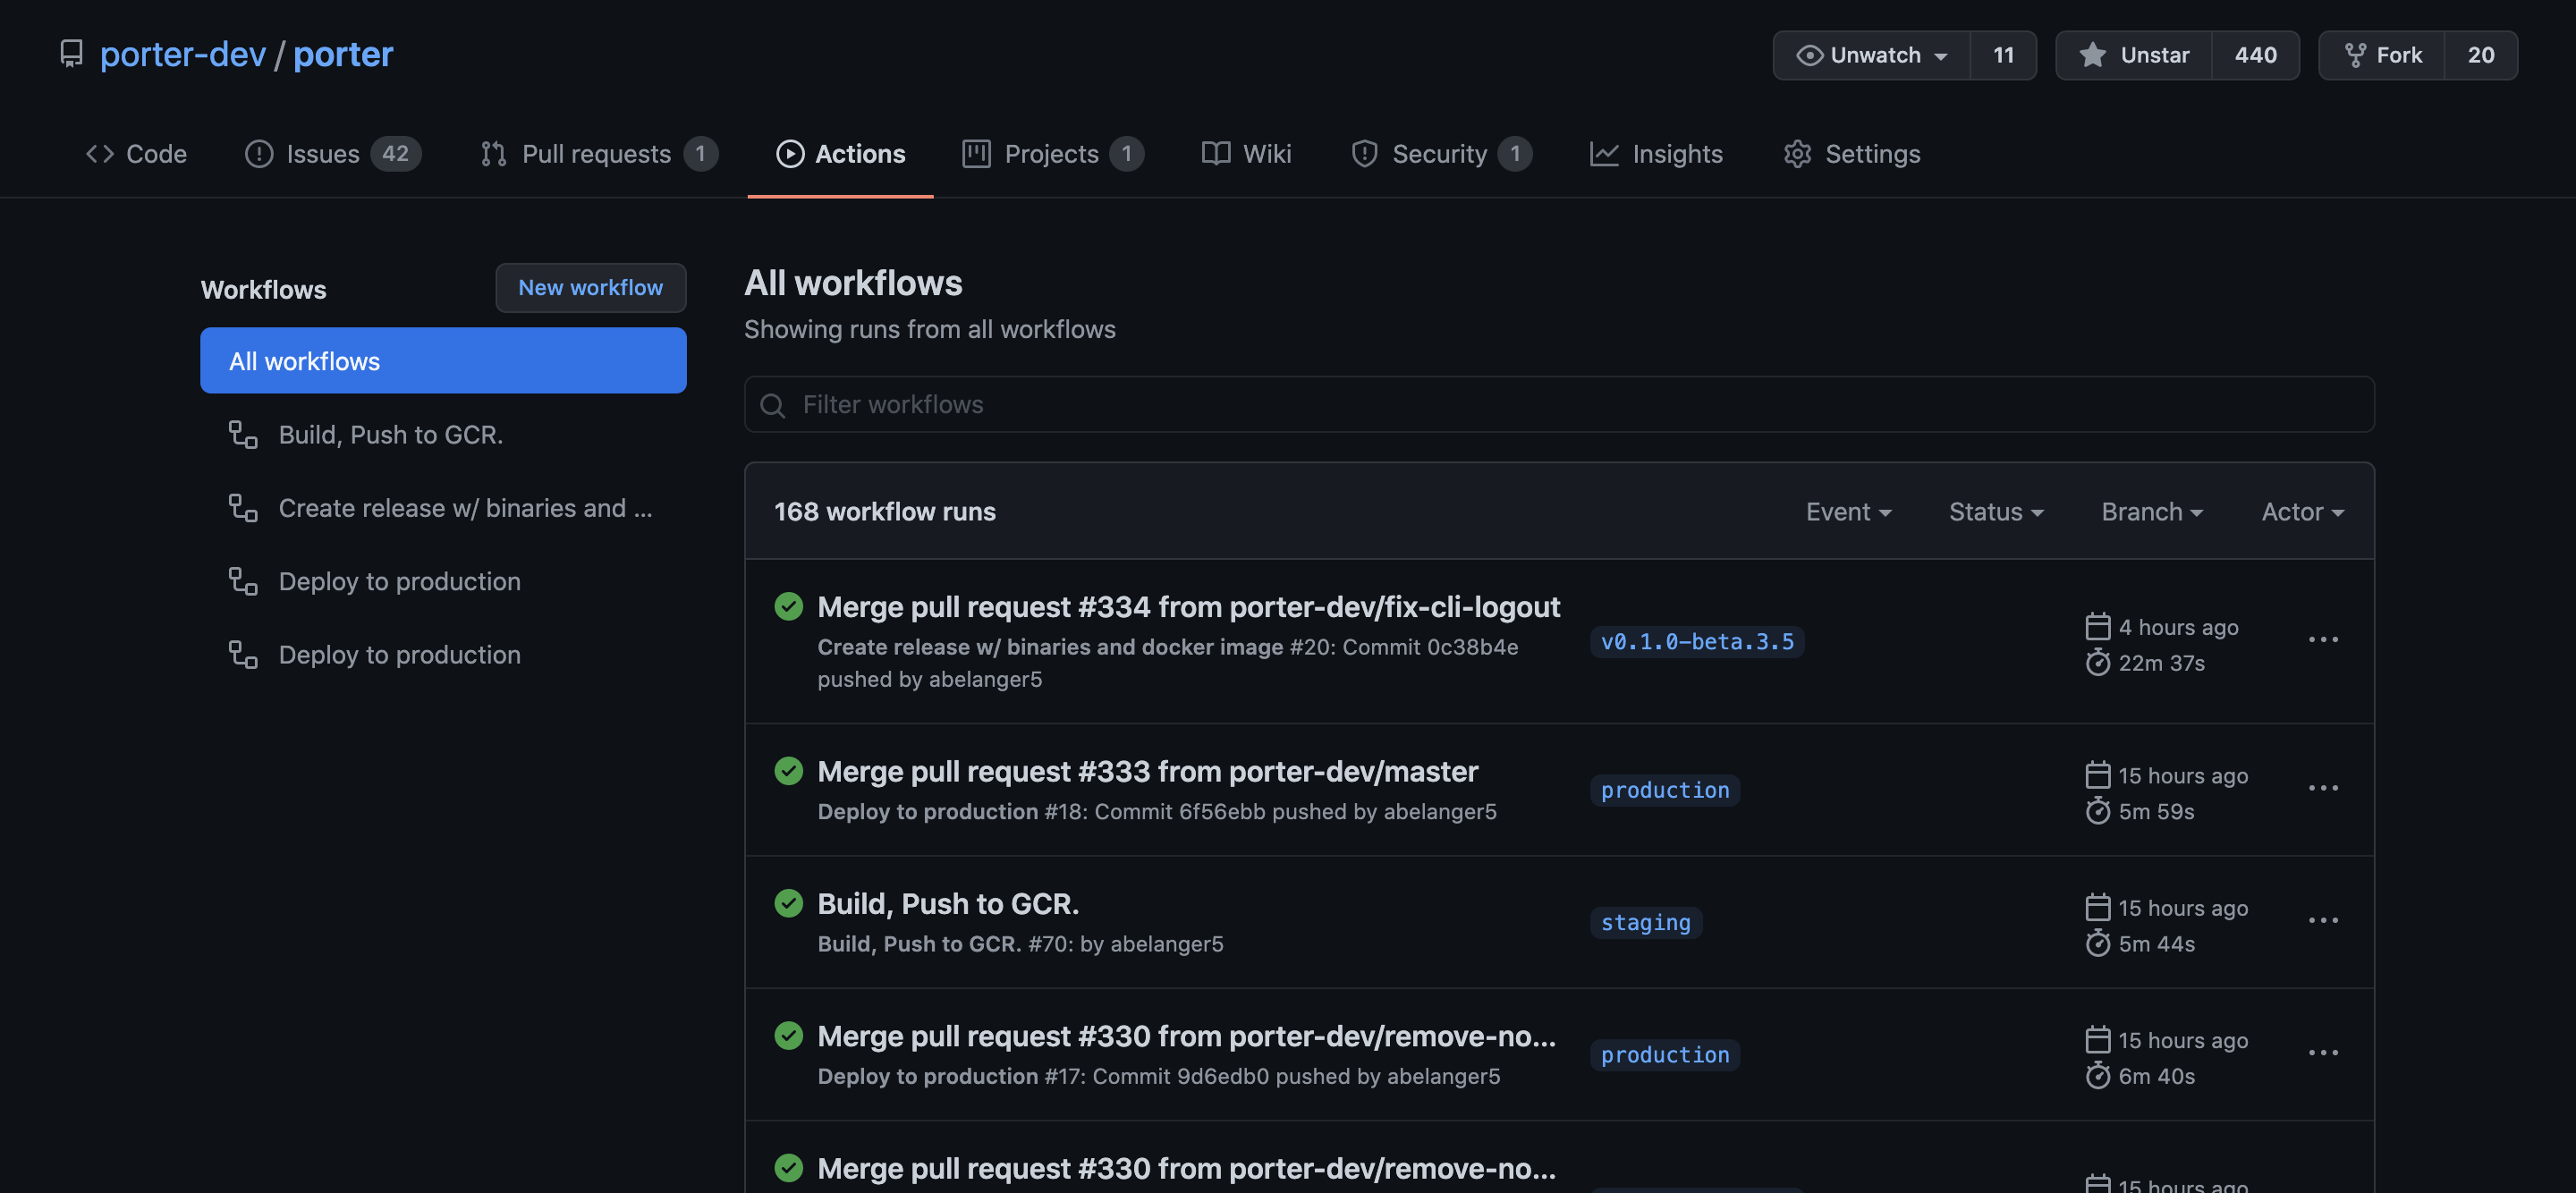Image resolution: width=2576 pixels, height=1193 pixels.
Task: Fork the repository
Action: tap(2382, 55)
